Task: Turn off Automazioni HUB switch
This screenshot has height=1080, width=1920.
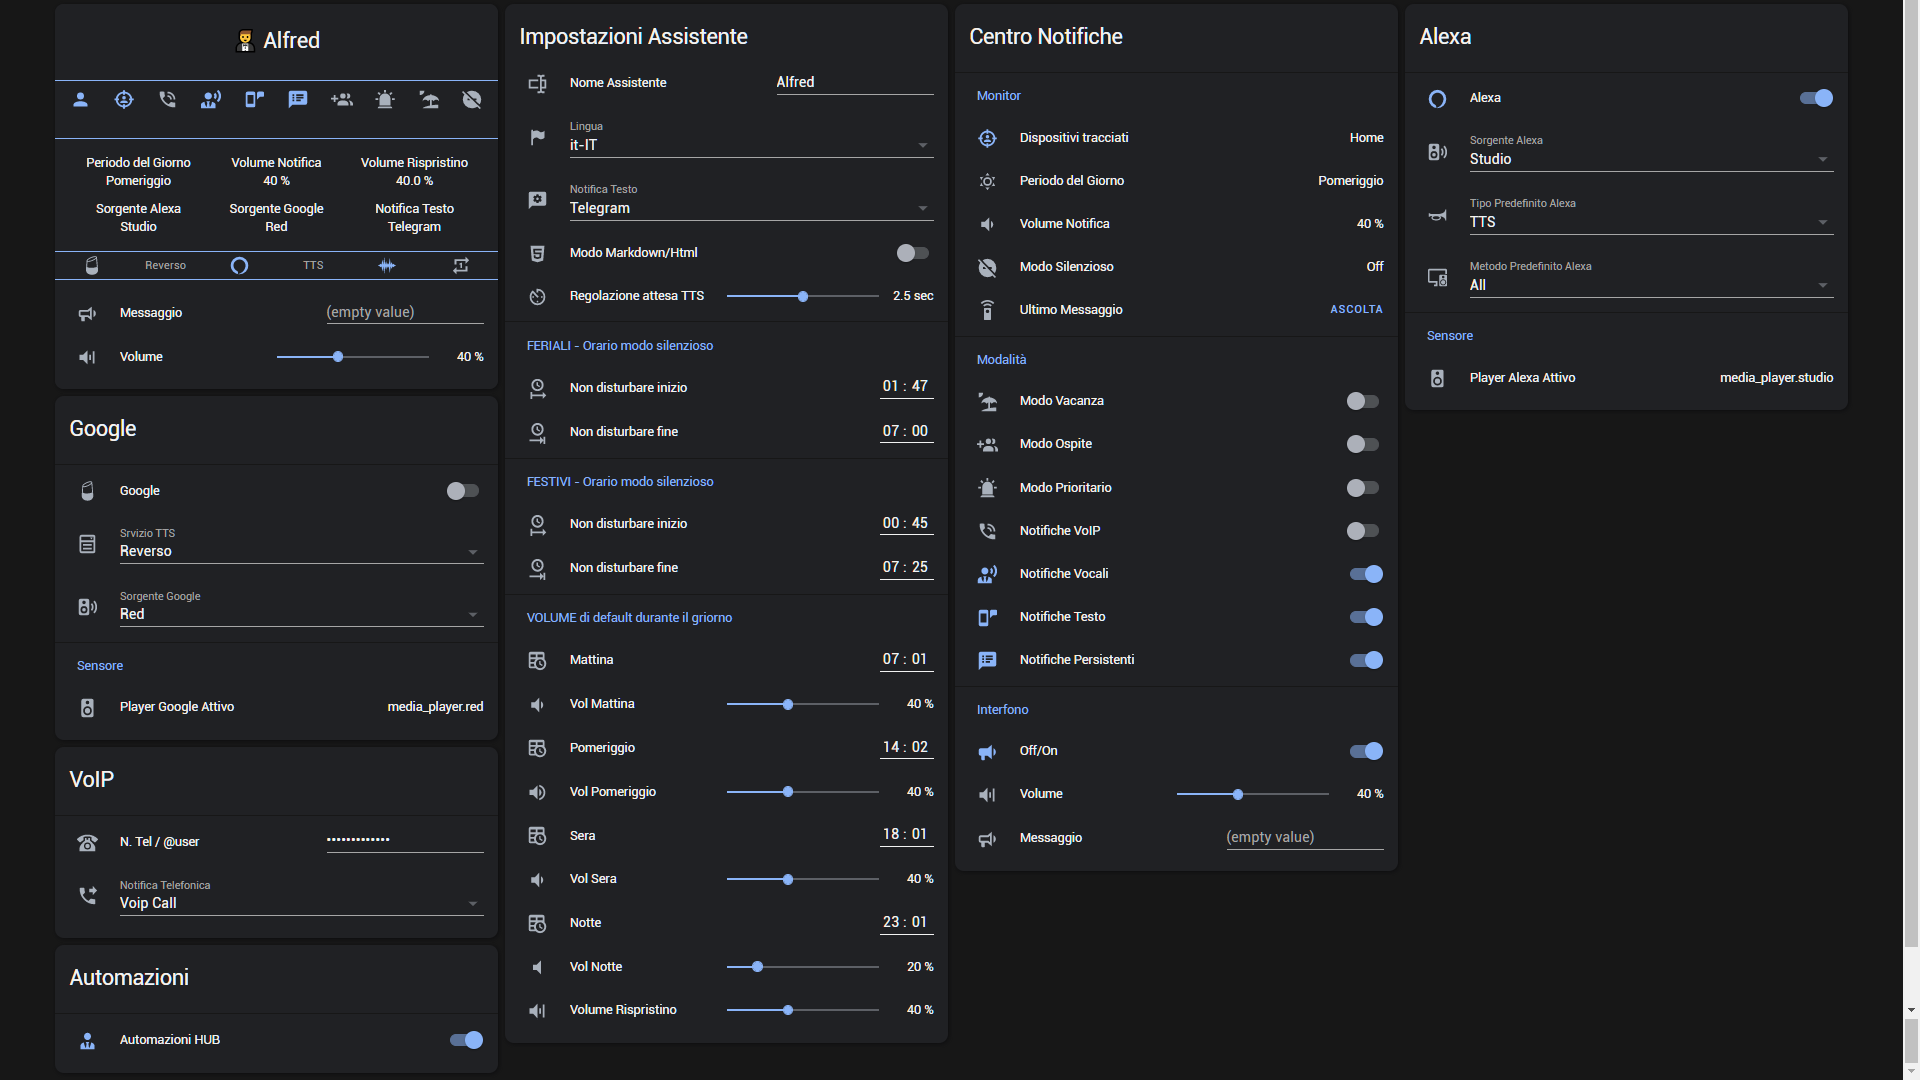Action: pos(466,1040)
